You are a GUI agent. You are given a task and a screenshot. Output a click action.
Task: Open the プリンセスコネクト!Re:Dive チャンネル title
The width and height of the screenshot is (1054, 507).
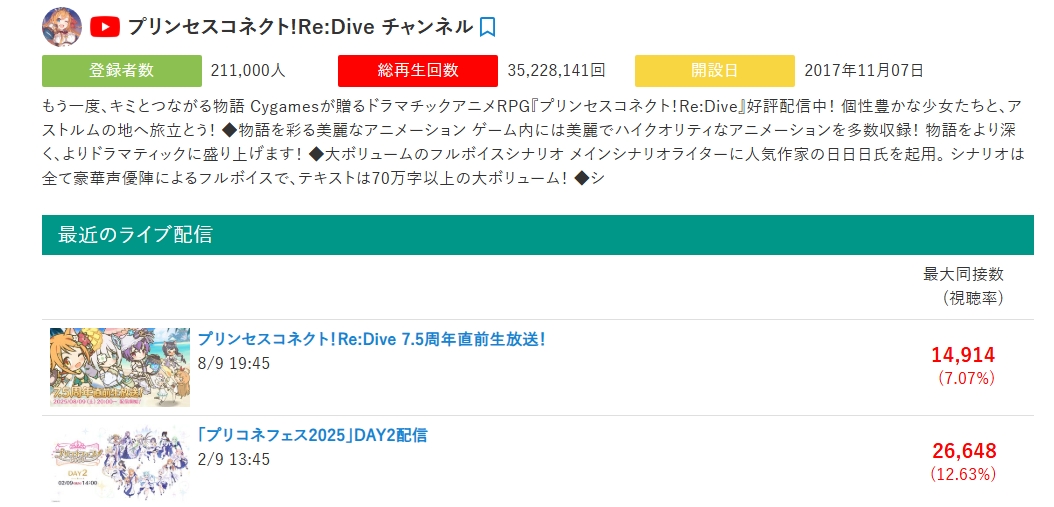[300, 27]
